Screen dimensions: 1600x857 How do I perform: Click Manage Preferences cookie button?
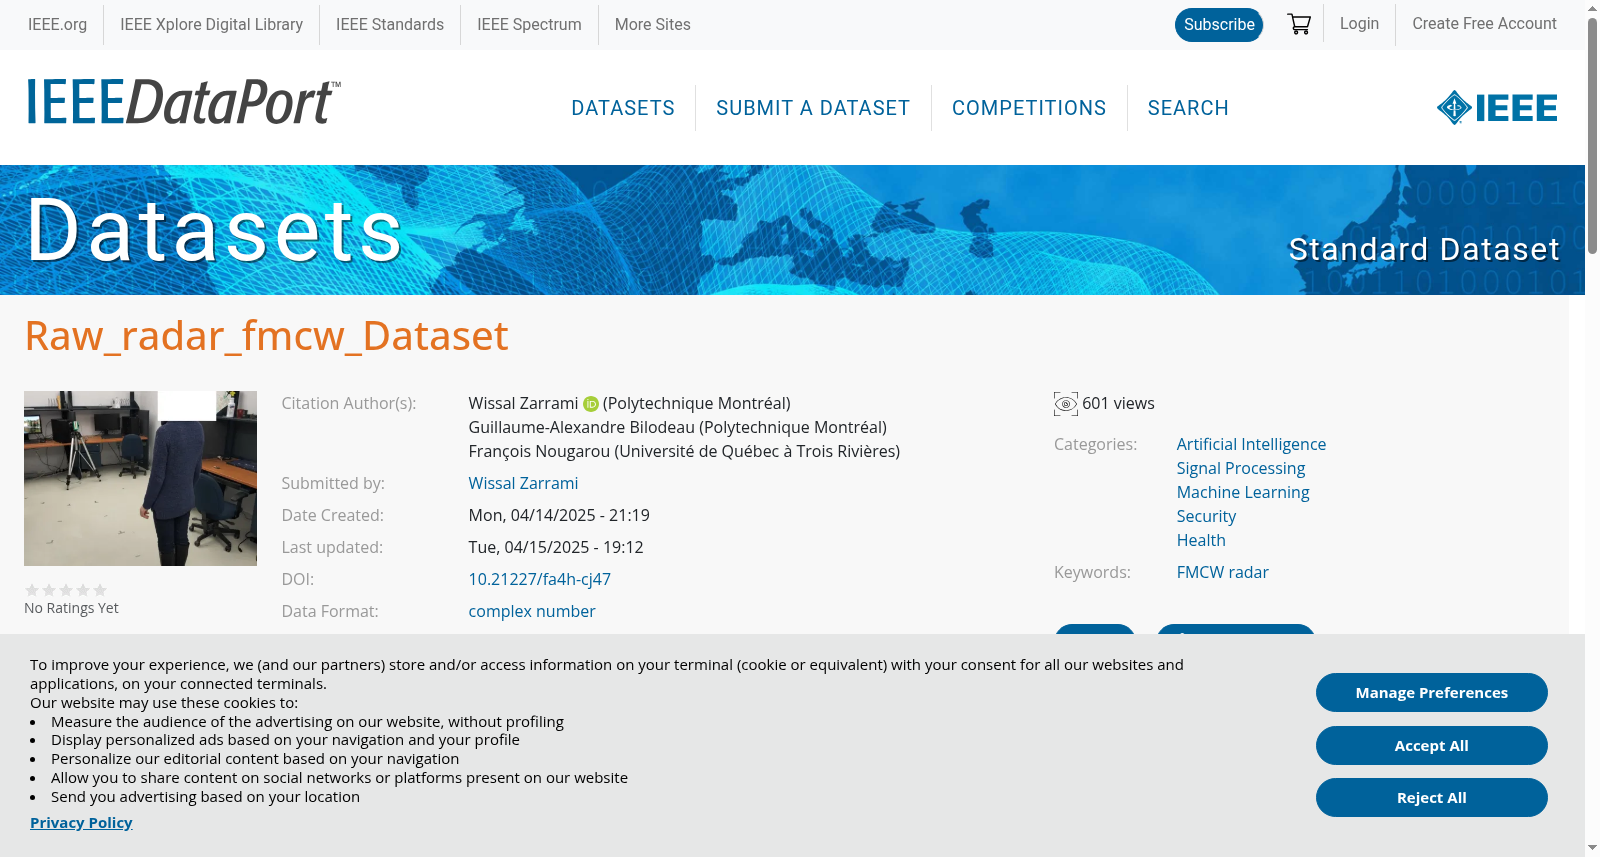pyautogui.click(x=1432, y=693)
